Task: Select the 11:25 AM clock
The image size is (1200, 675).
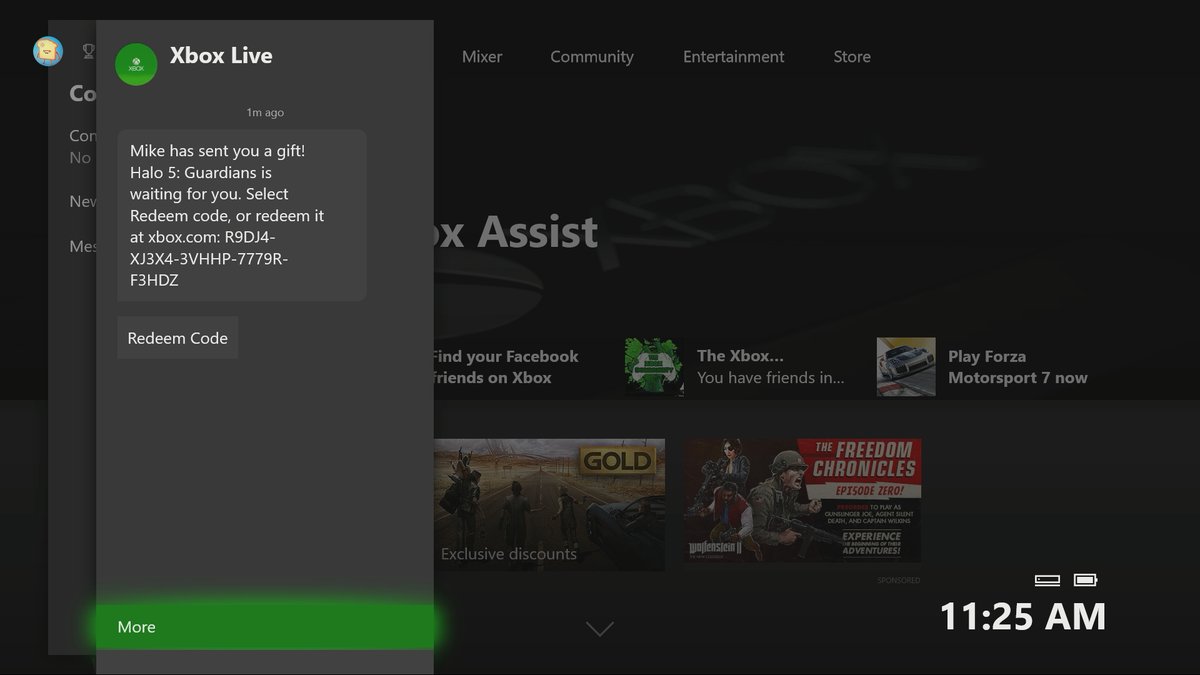Action: click(x=1023, y=616)
